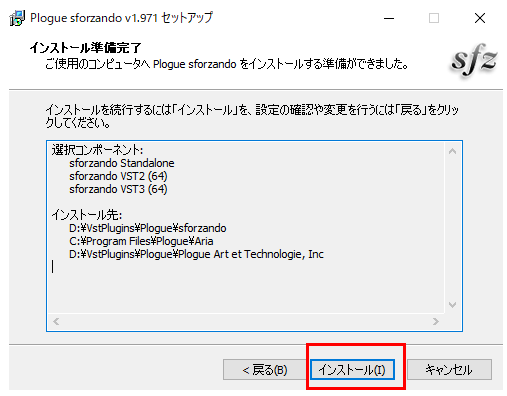Click the setup installer icon in title bar

pyautogui.click(x=17, y=18)
